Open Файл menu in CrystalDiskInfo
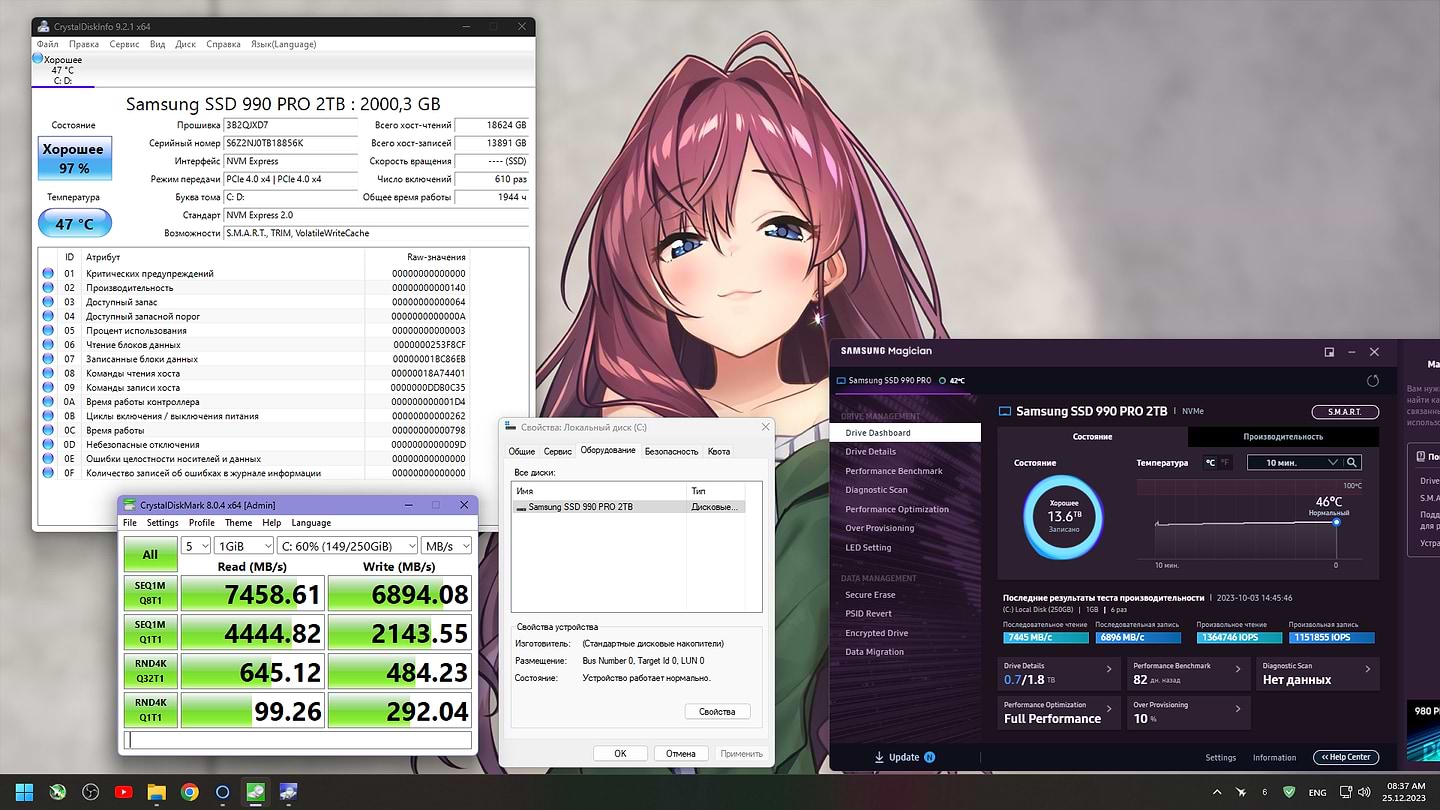This screenshot has width=1440, height=810. pyautogui.click(x=47, y=44)
